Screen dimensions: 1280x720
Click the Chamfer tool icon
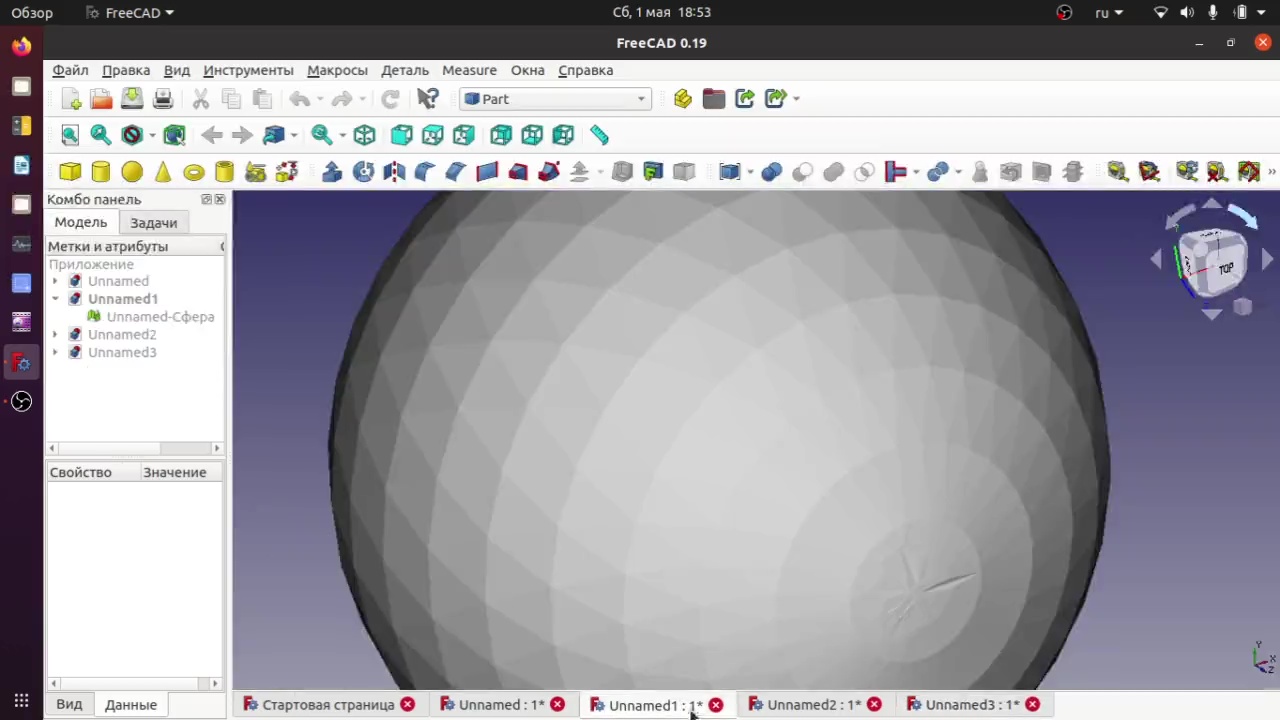pyautogui.click(x=456, y=172)
